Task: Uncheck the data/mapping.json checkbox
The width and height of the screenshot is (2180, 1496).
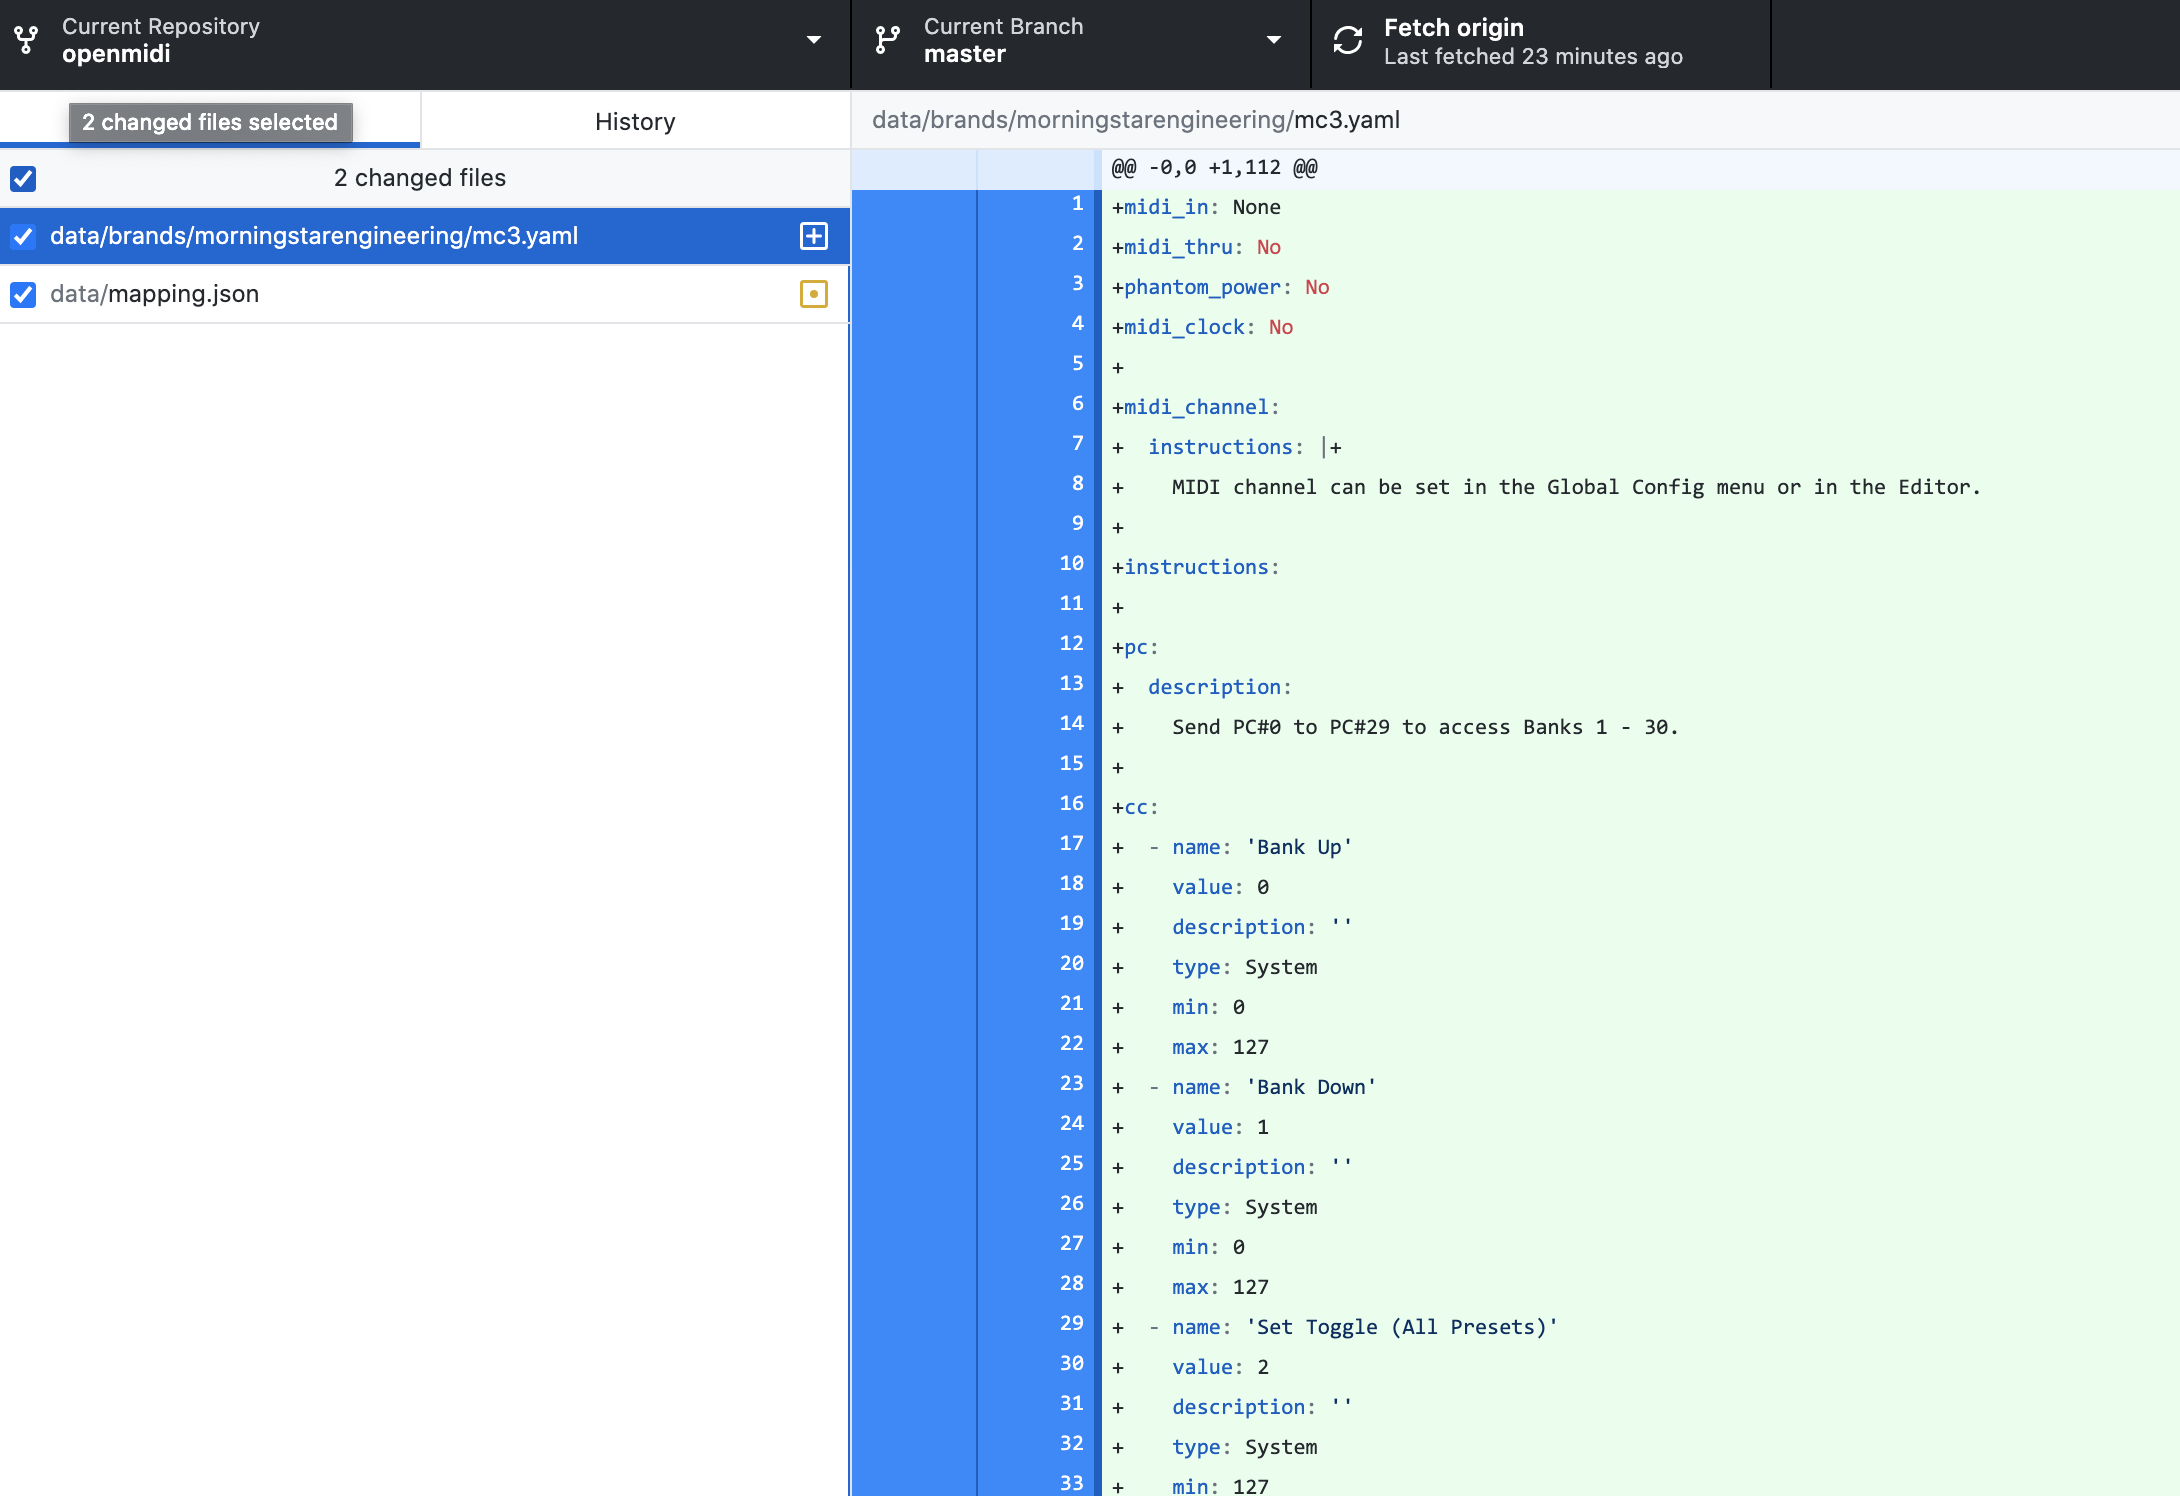Action: click(x=23, y=294)
